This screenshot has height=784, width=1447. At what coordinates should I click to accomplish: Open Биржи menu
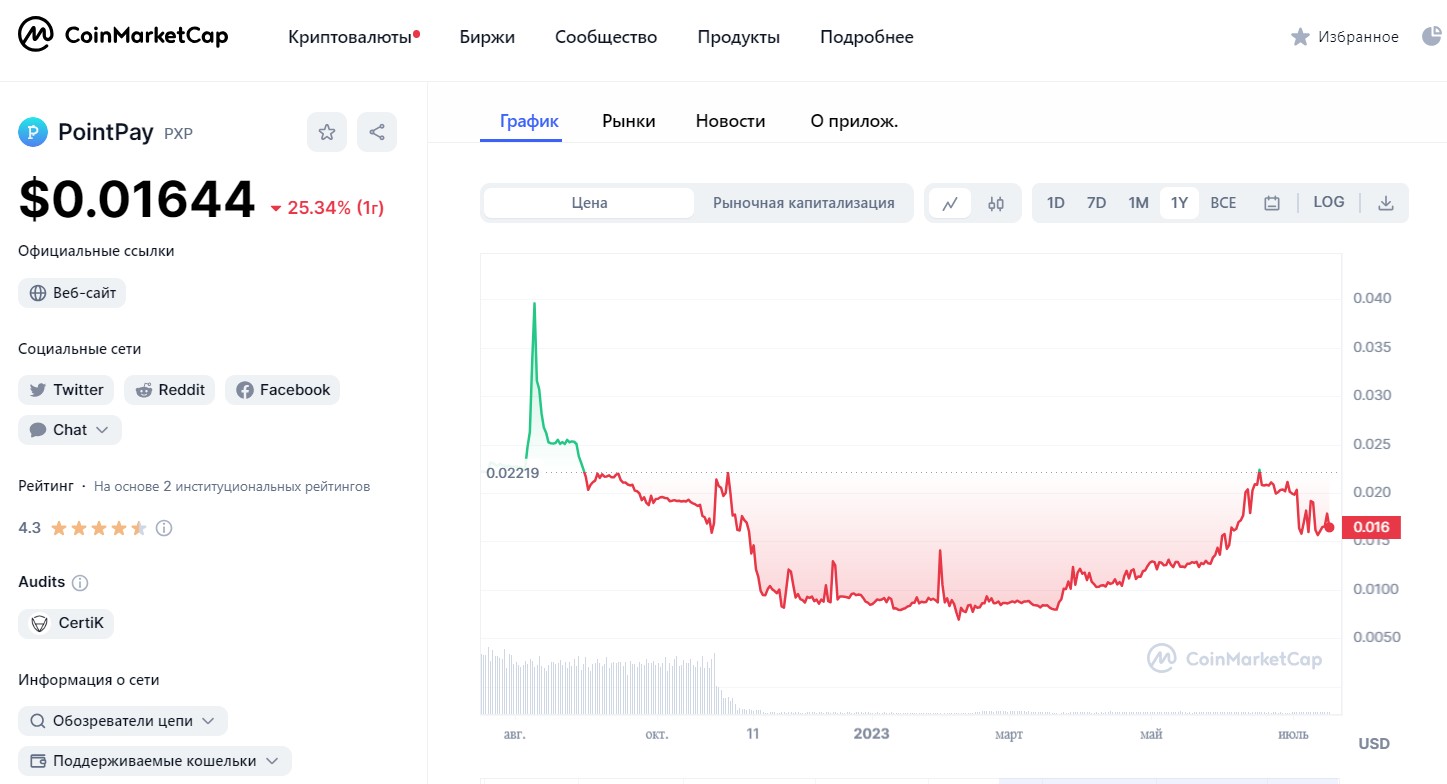487,37
